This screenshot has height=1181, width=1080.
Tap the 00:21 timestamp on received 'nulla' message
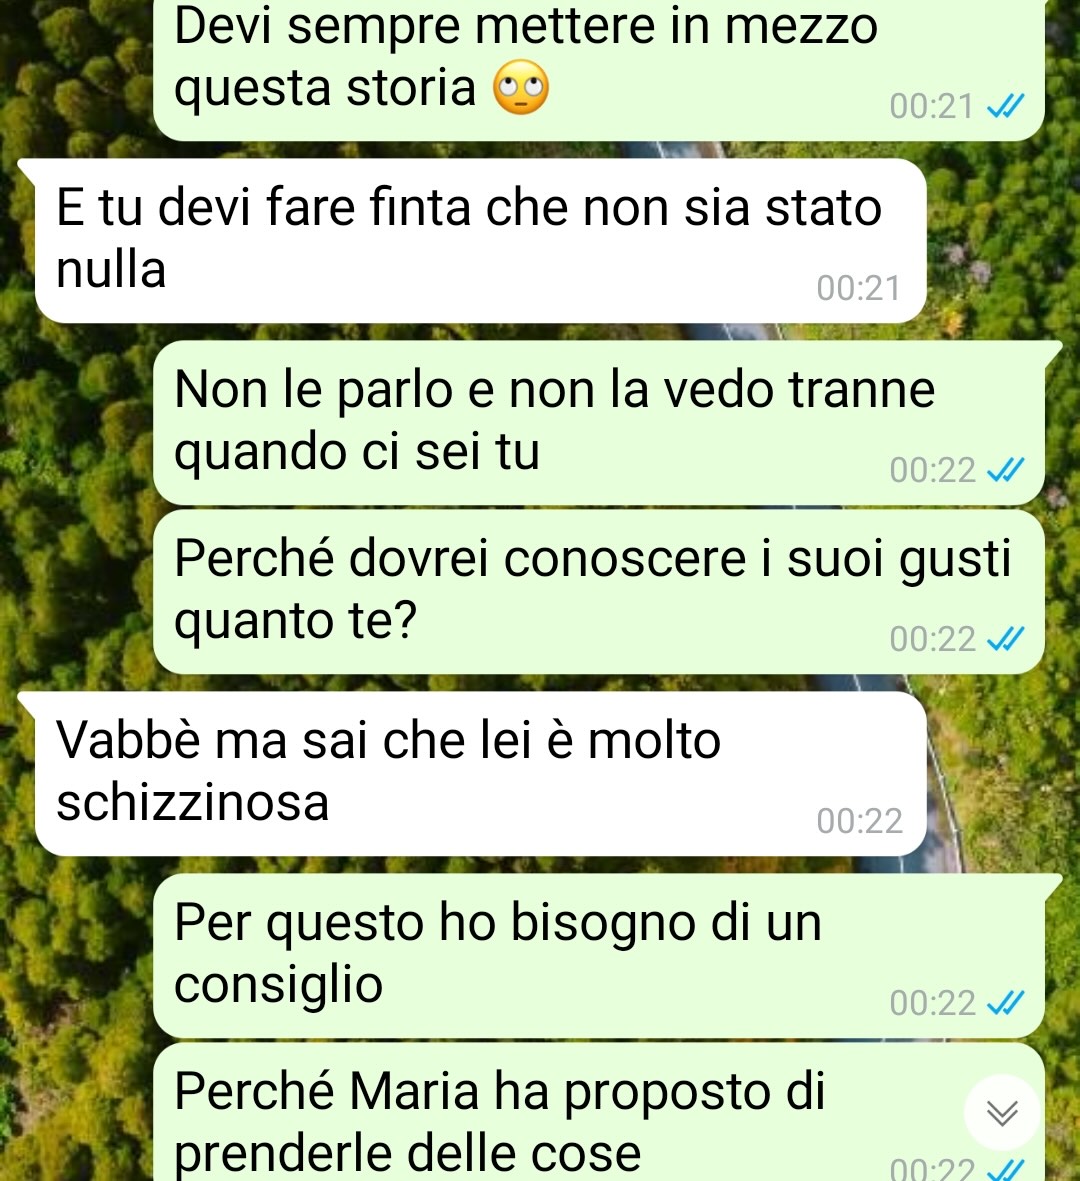point(859,288)
